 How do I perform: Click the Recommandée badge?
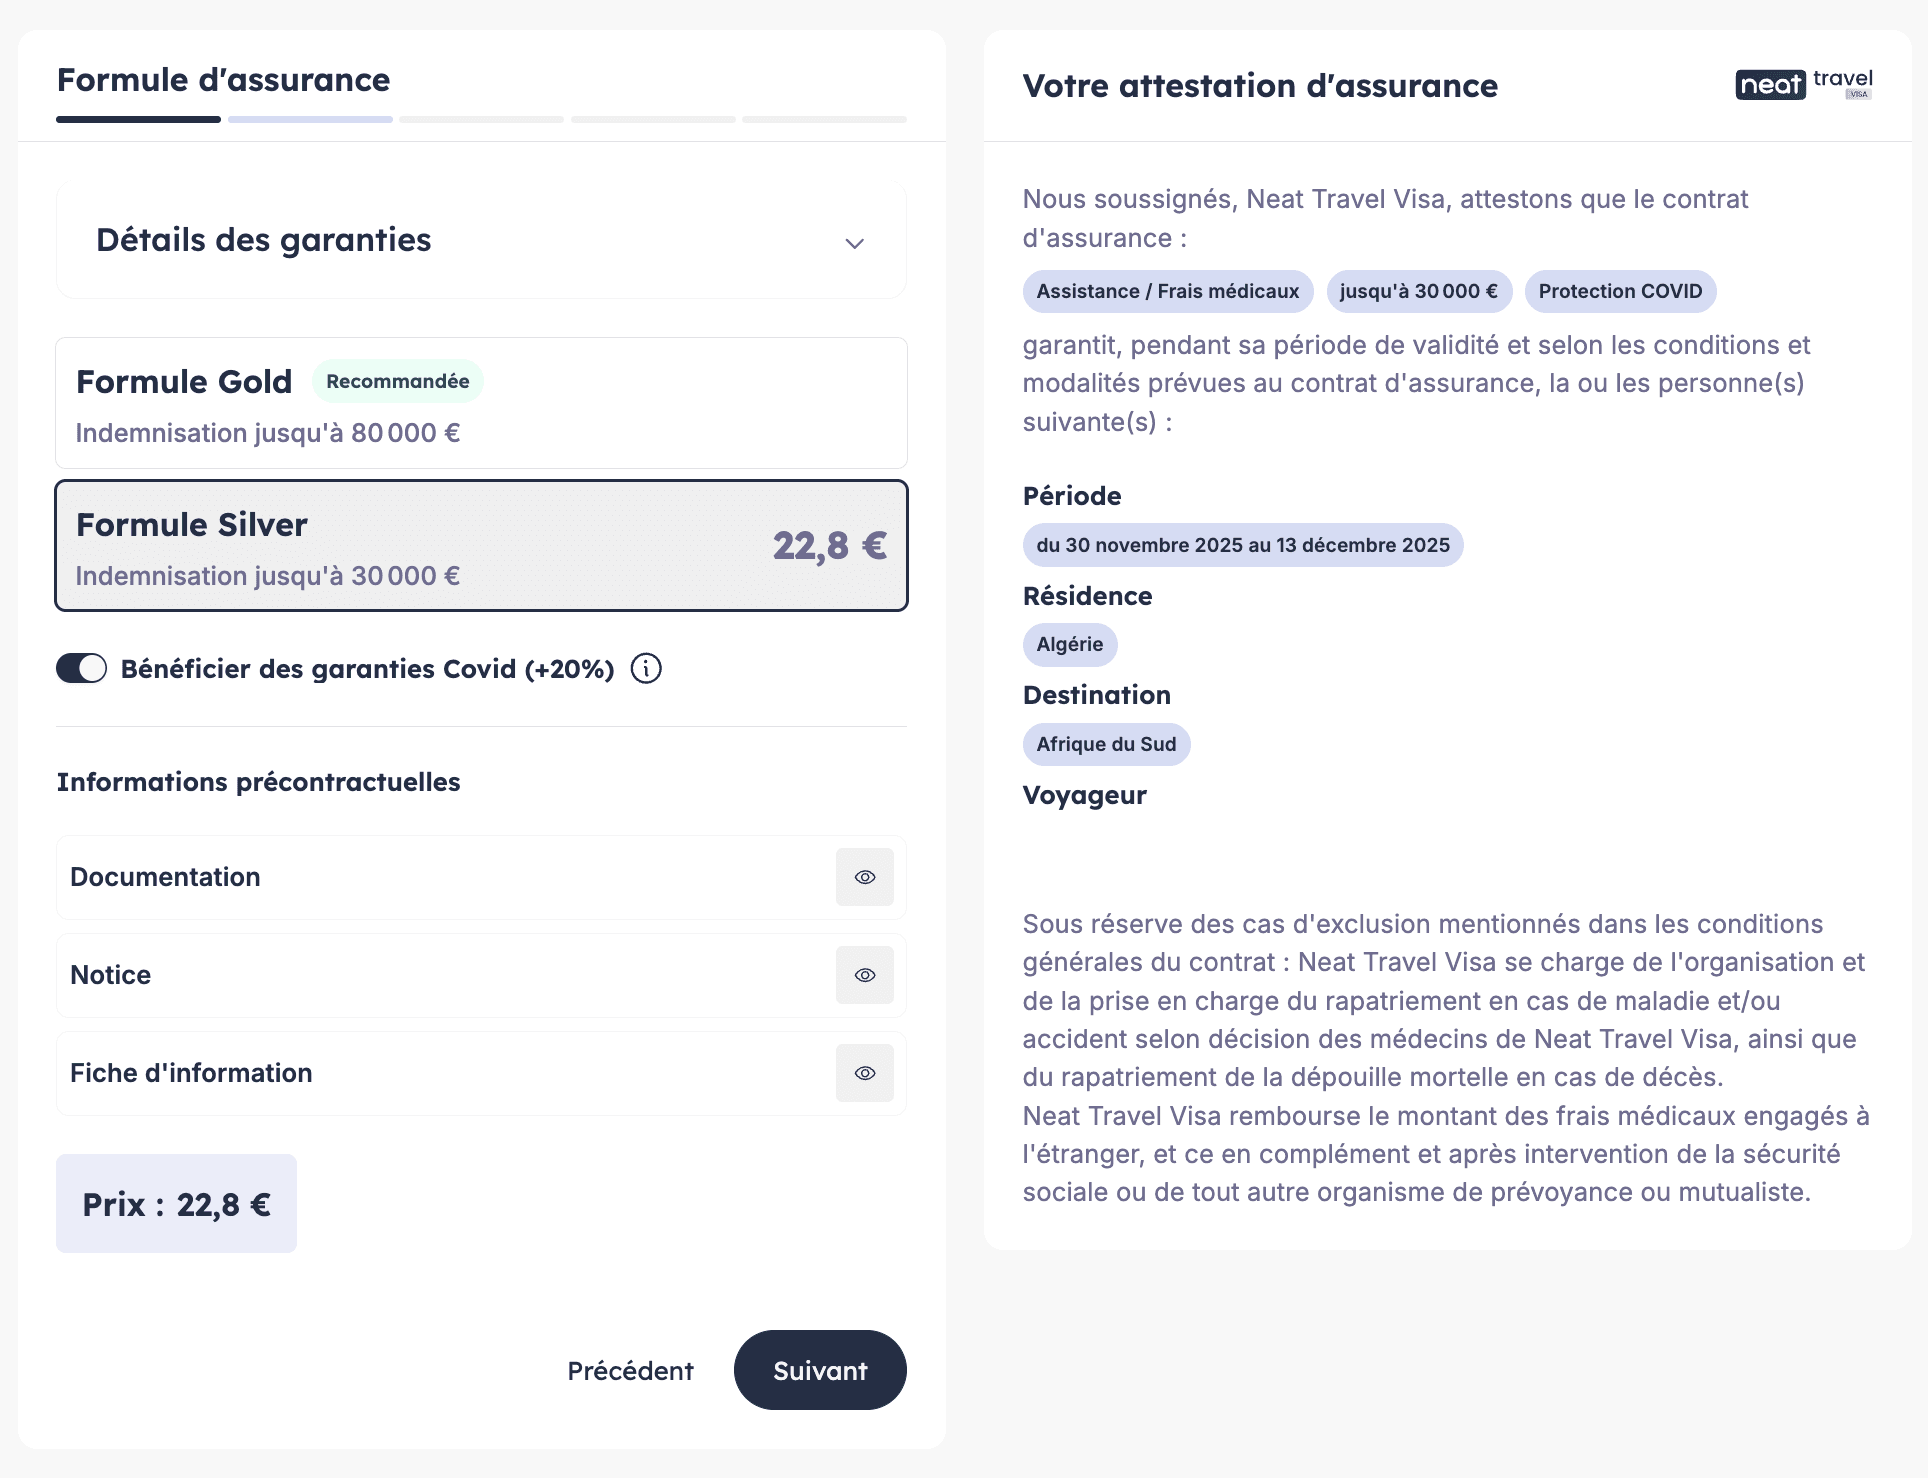397,381
